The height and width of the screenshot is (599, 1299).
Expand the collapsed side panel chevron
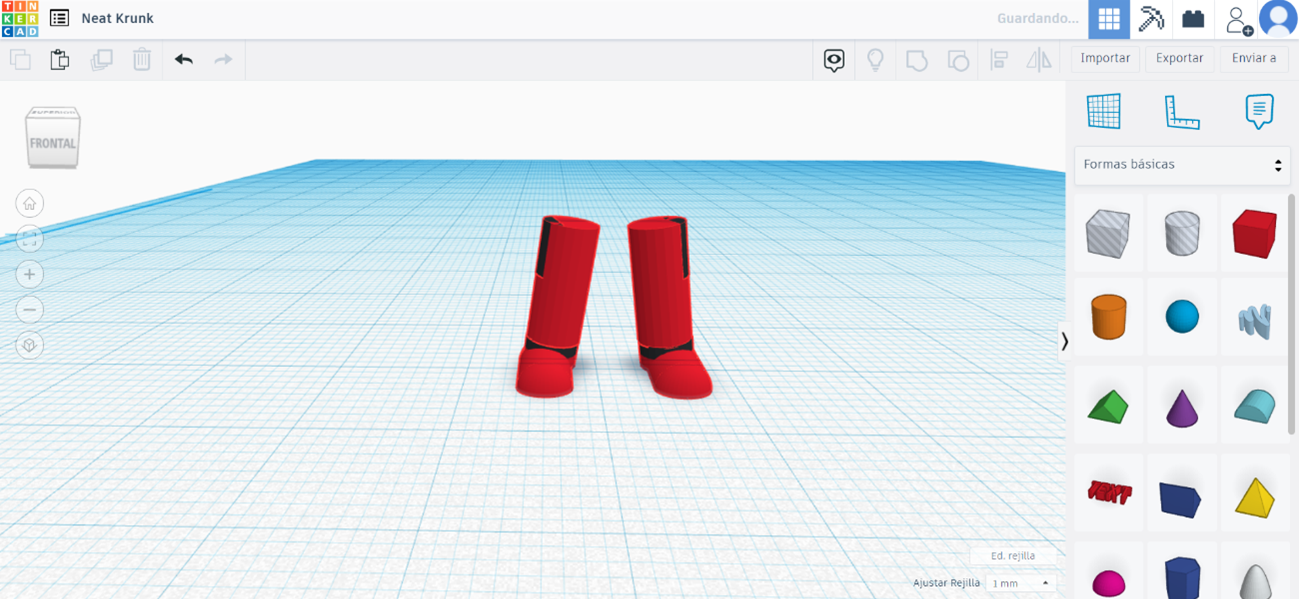point(1065,341)
